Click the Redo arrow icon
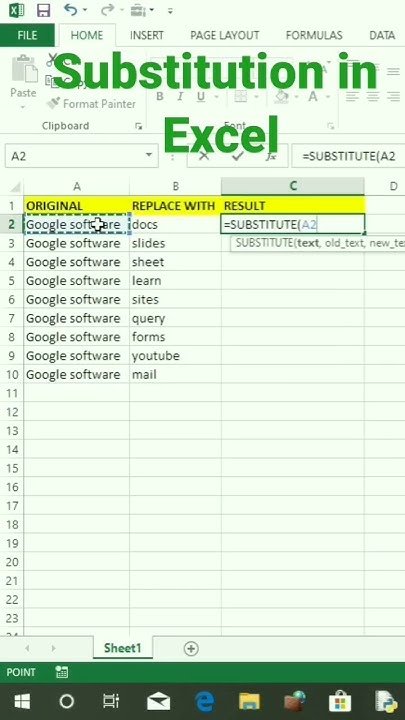This screenshot has height=720, width=405. point(107,10)
